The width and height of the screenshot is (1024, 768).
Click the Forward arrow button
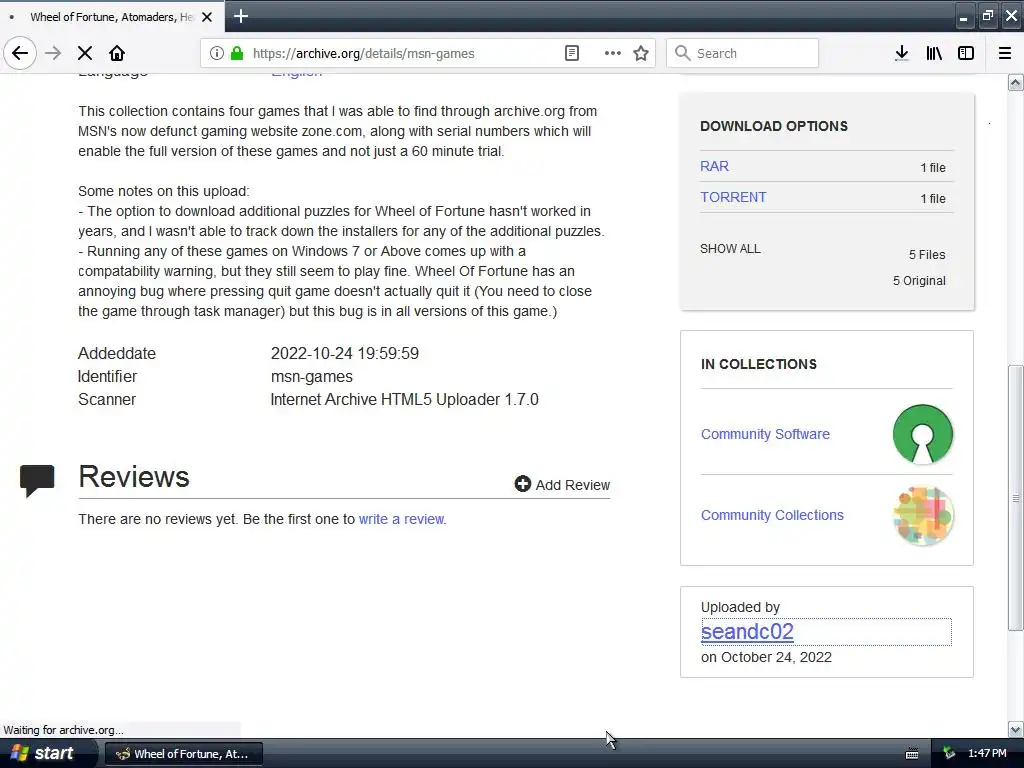pos(53,53)
